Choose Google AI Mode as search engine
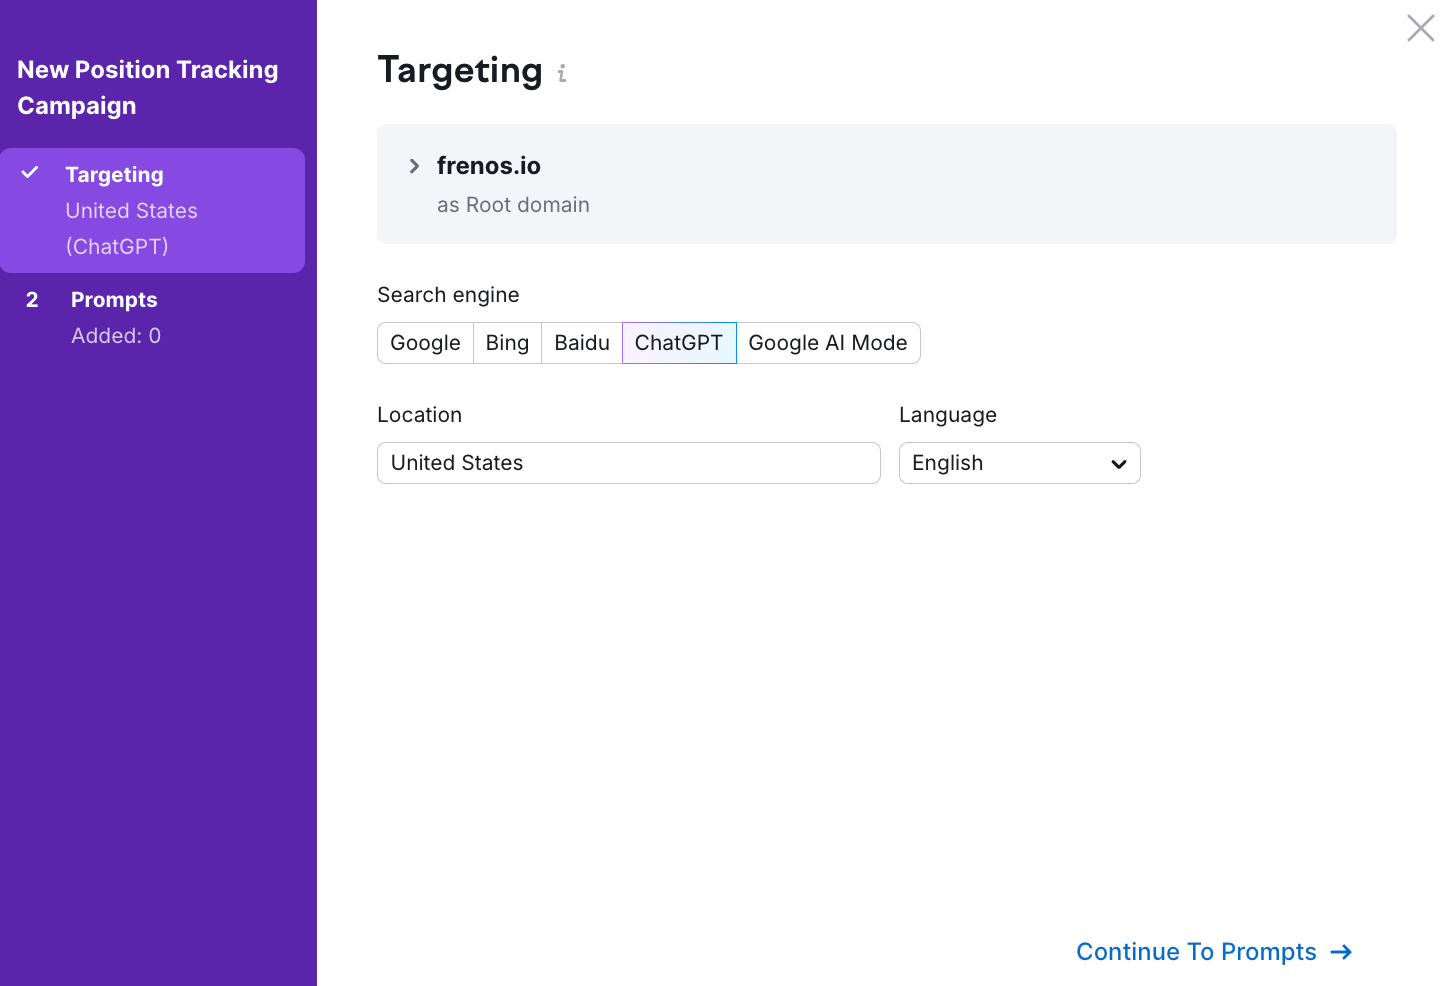 828,342
